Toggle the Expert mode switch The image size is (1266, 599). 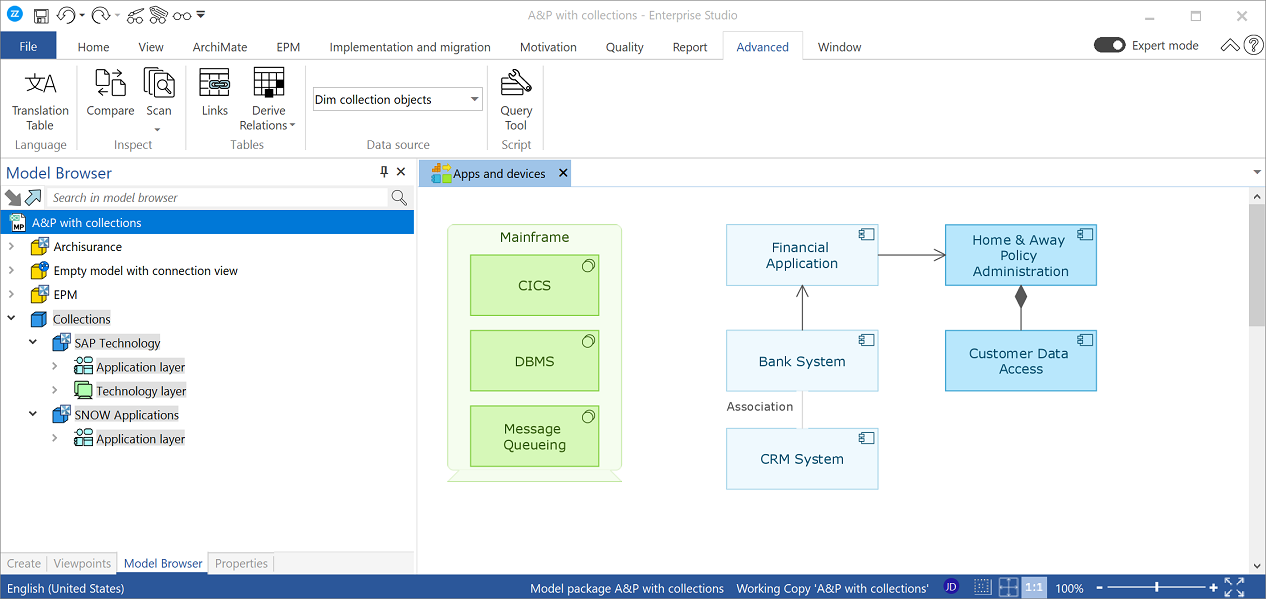pyautogui.click(x=1110, y=46)
